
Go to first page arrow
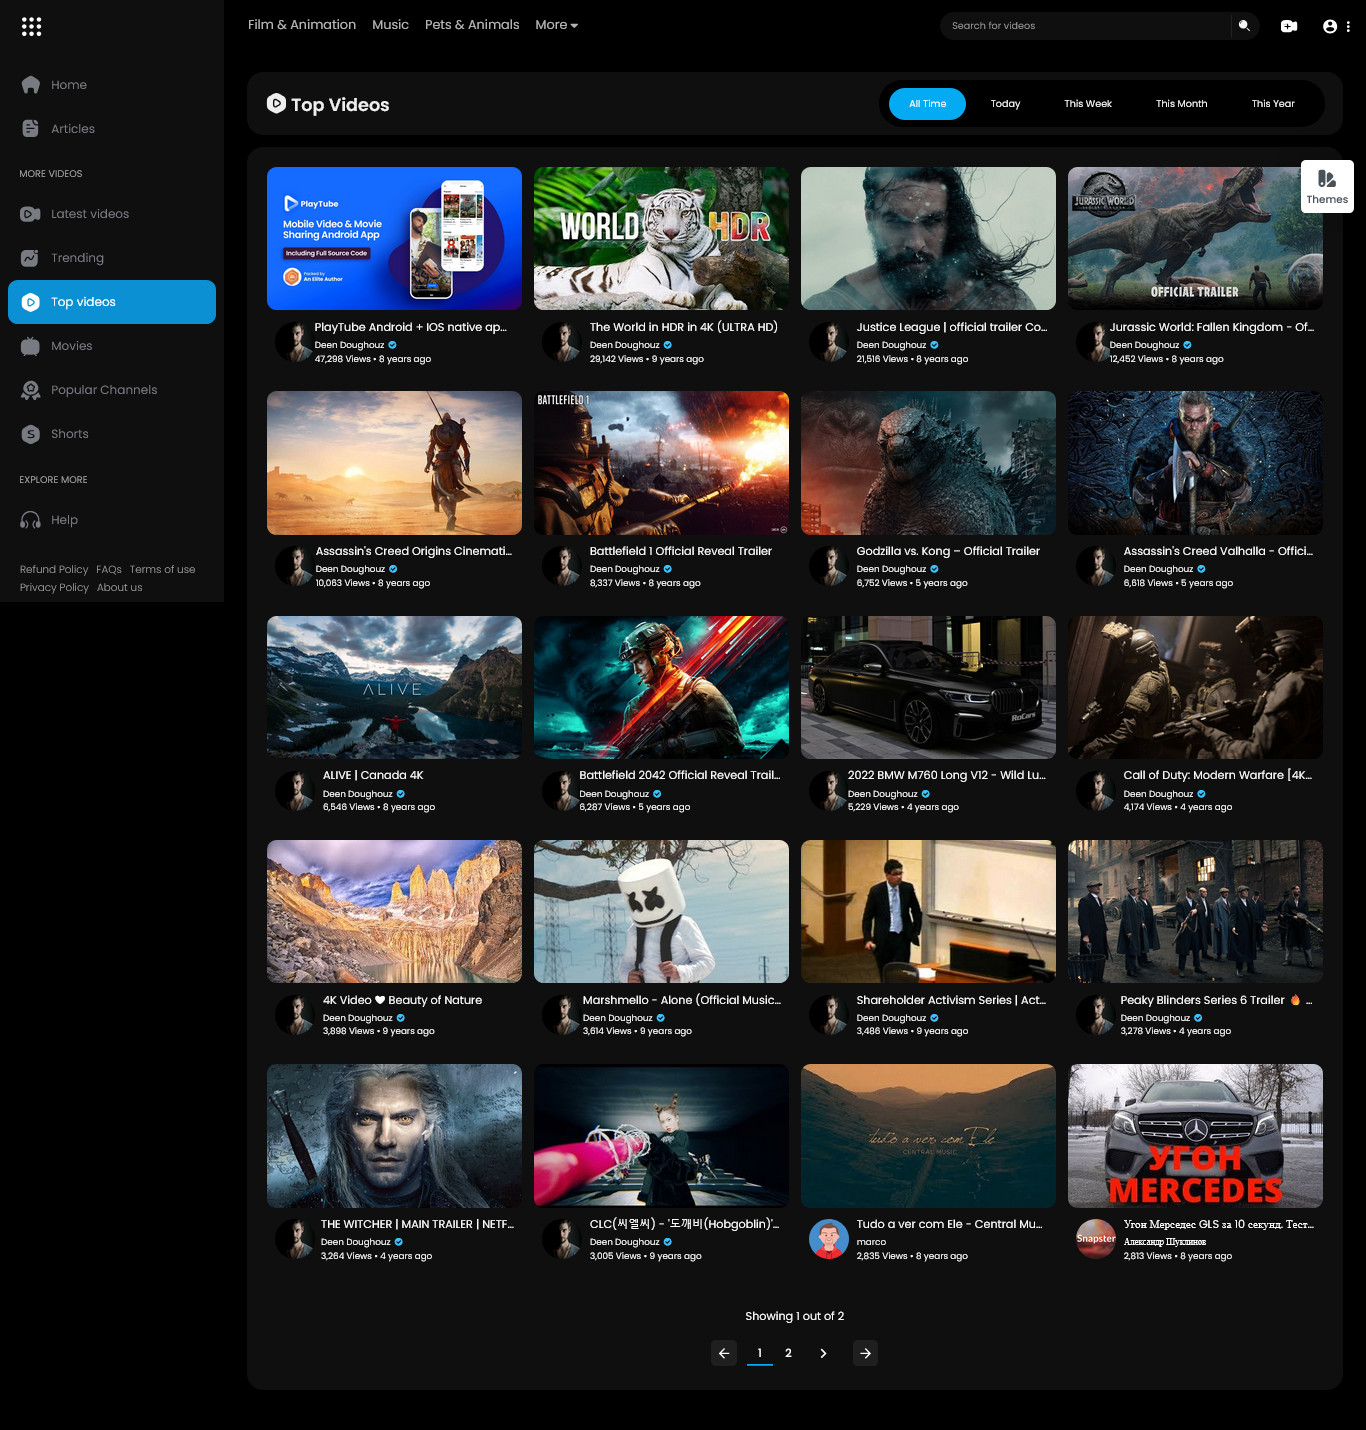coord(724,1353)
